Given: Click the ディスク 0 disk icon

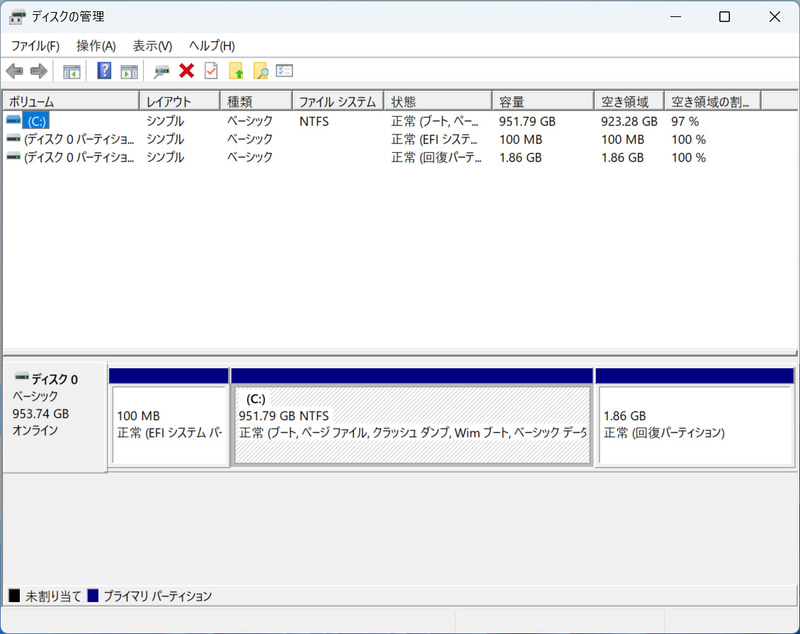Looking at the screenshot, I should tap(21, 377).
